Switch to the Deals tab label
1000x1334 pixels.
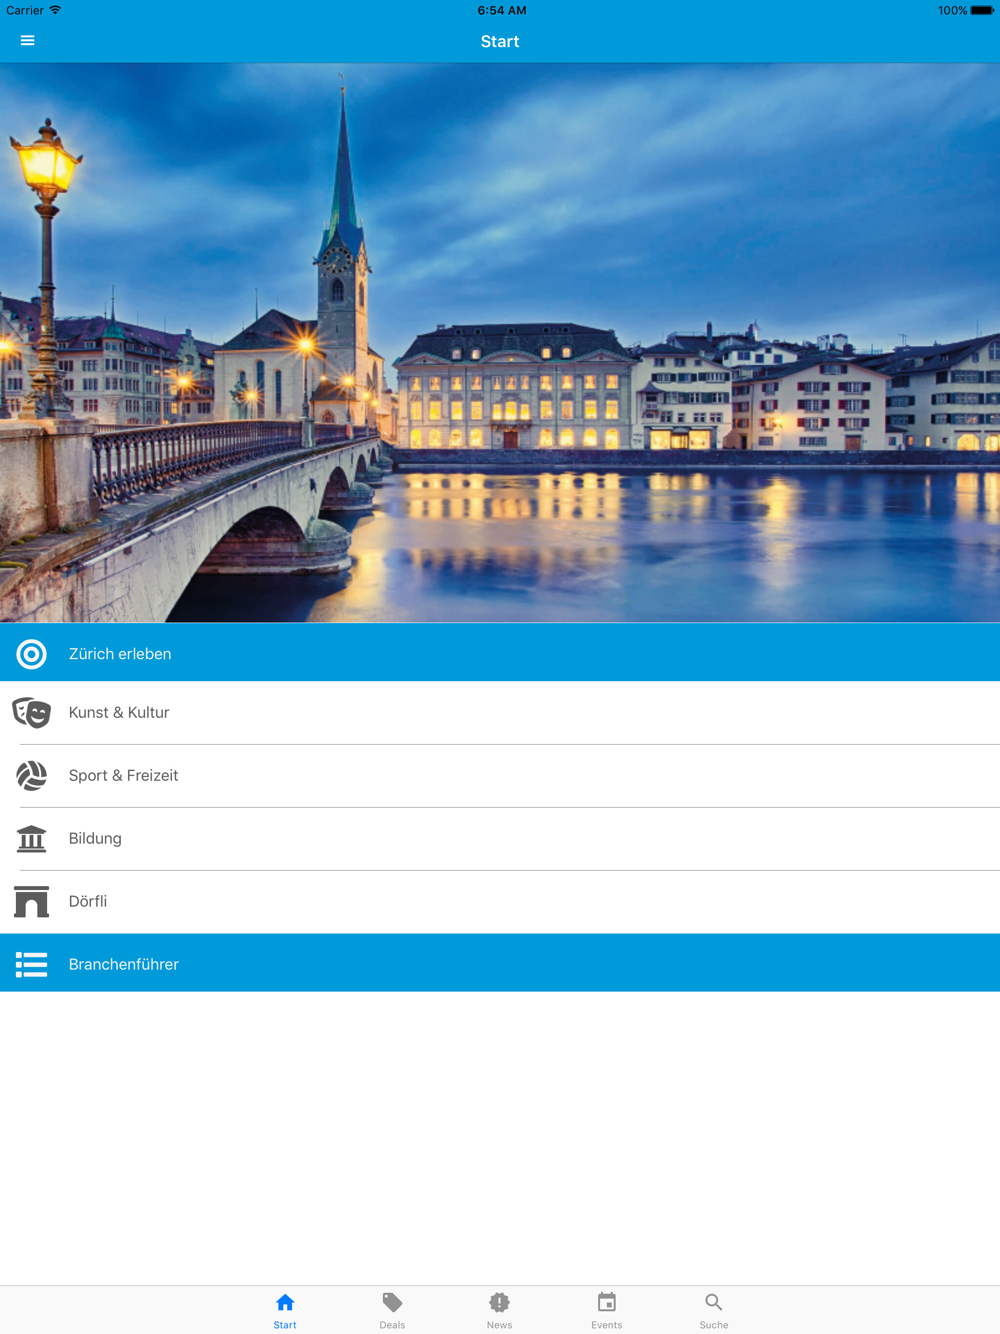[392, 1325]
